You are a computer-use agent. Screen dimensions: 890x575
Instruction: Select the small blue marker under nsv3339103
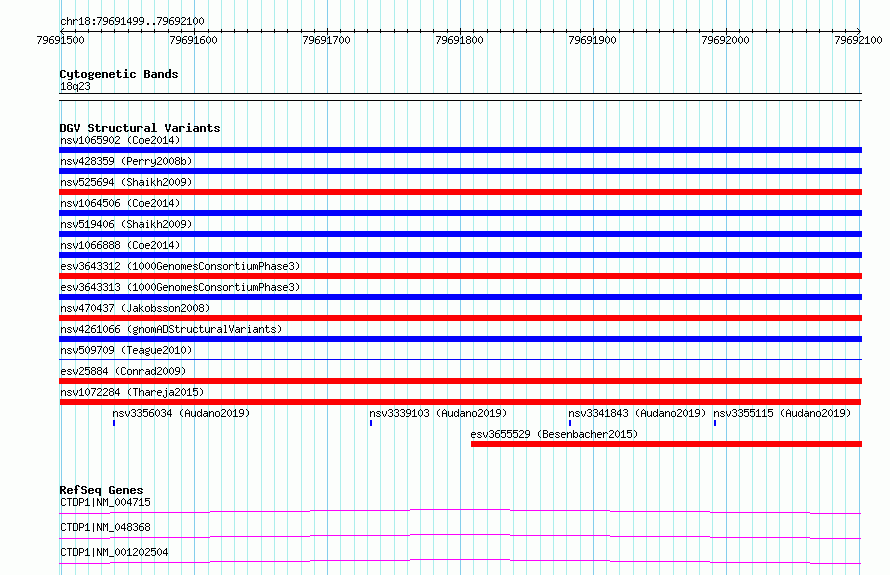point(371,423)
